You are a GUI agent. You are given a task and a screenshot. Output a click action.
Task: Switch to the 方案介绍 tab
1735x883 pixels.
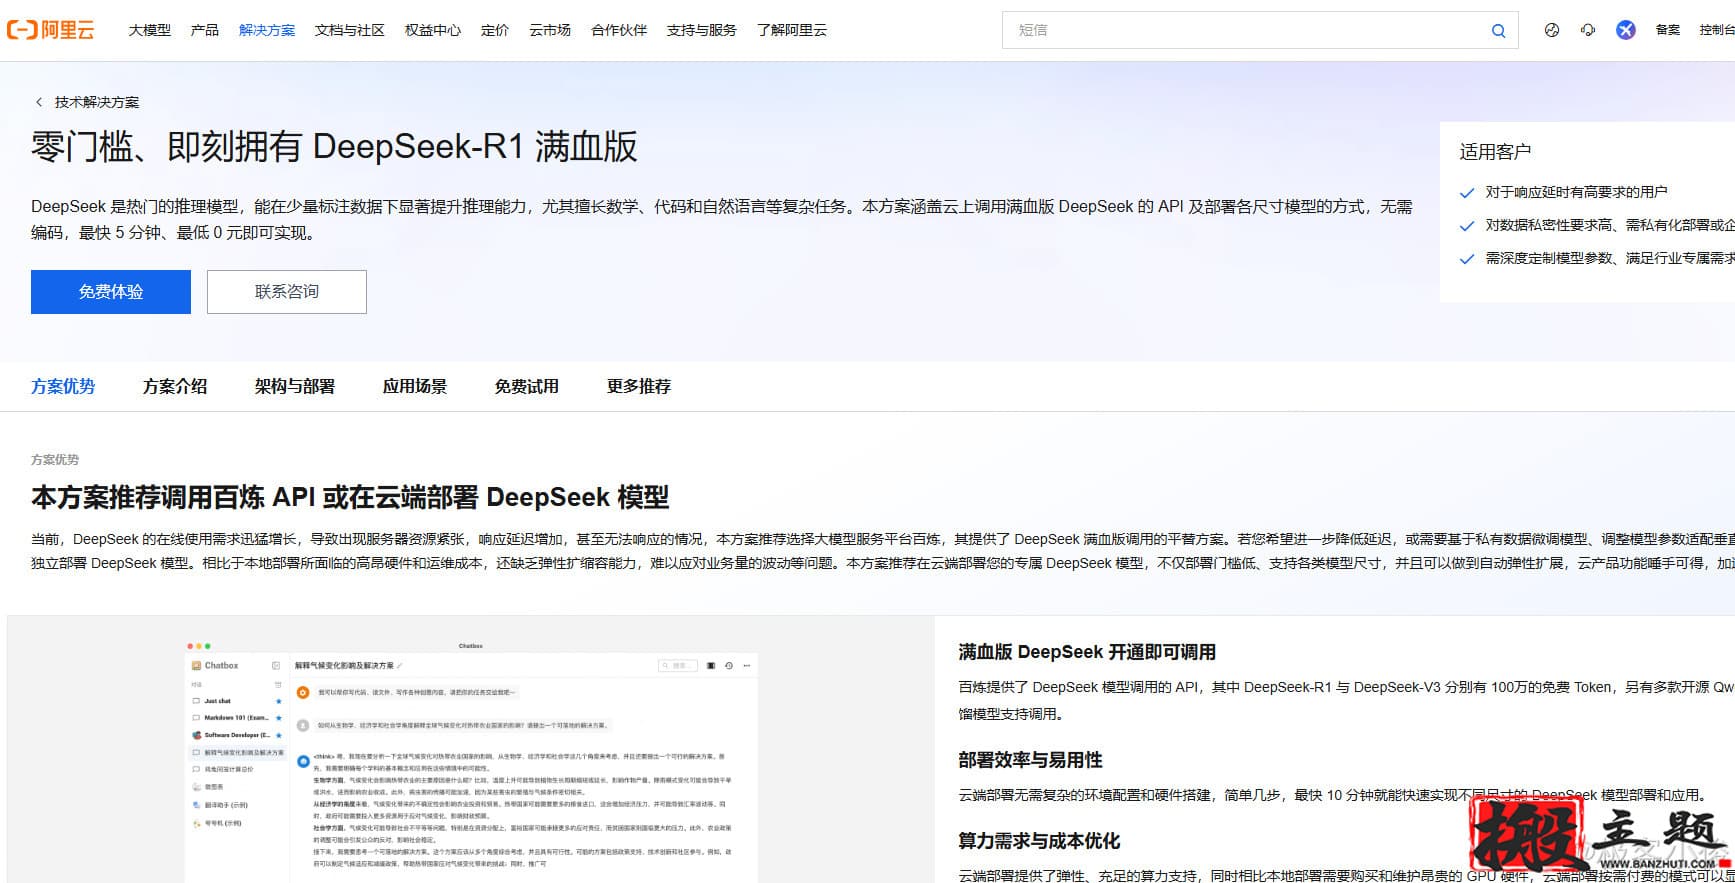tap(175, 386)
